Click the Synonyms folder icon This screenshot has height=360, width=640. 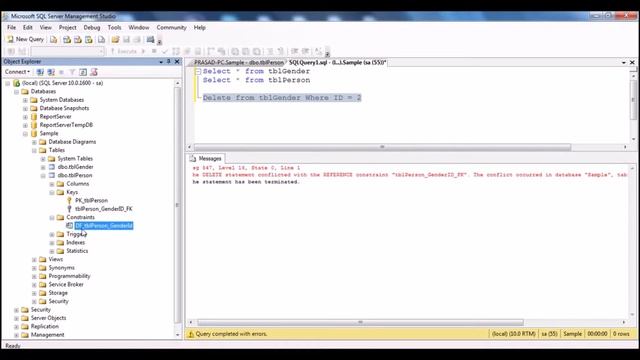point(42,268)
